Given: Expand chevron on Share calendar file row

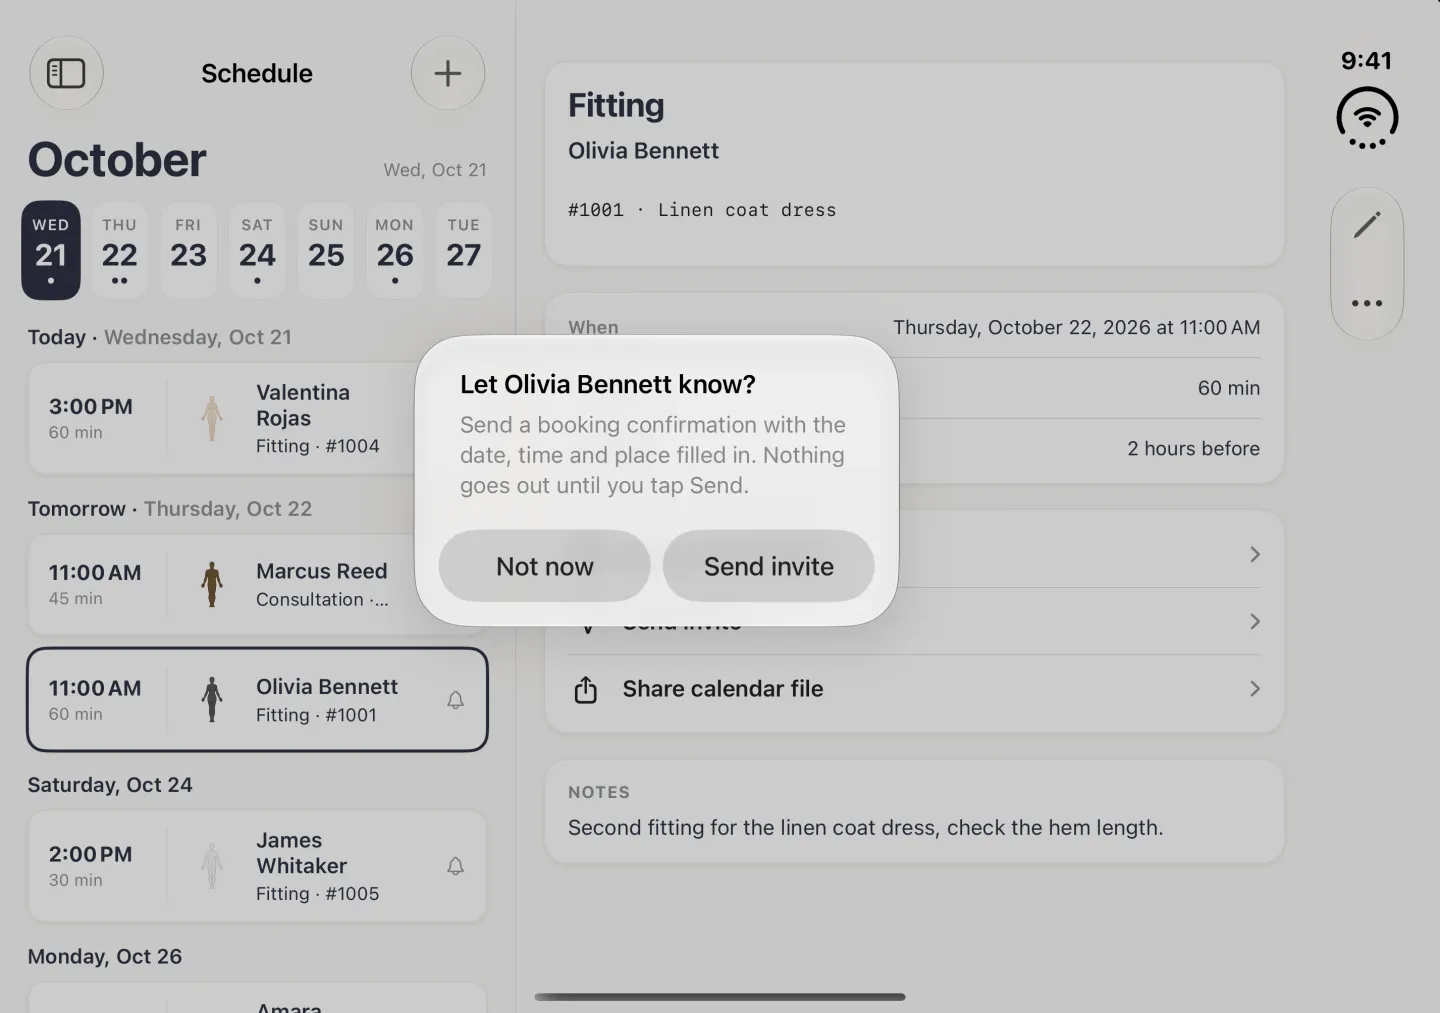Looking at the screenshot, I should [x=1254, y=689].
